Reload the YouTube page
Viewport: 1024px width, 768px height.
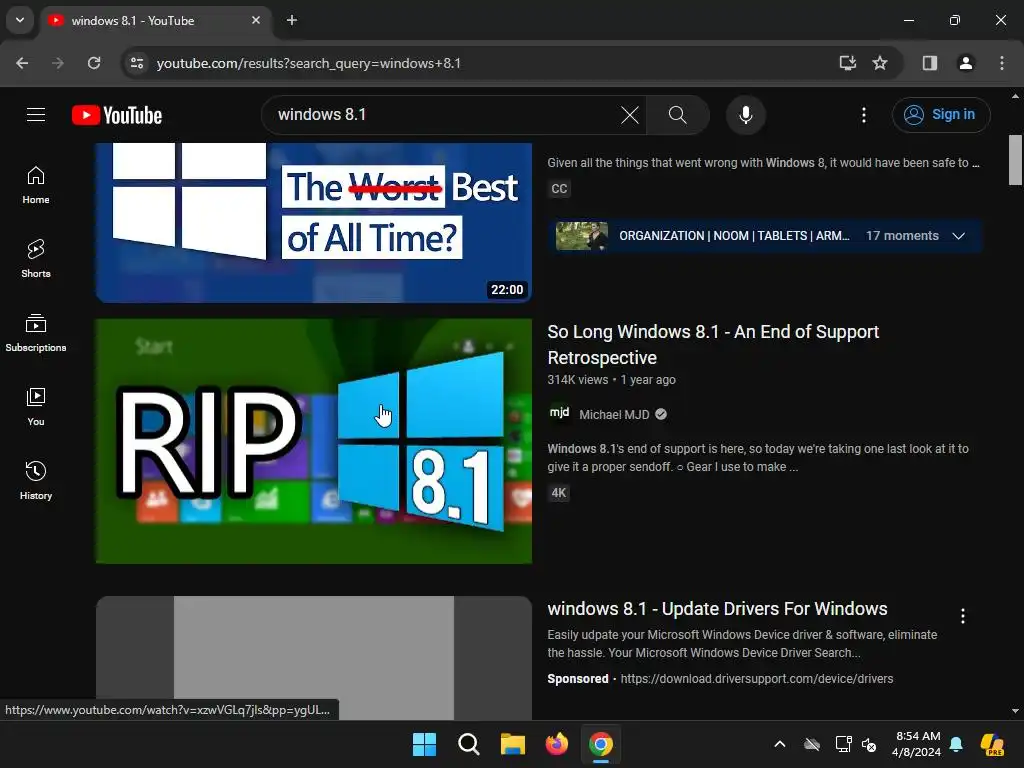coord(94,63)
